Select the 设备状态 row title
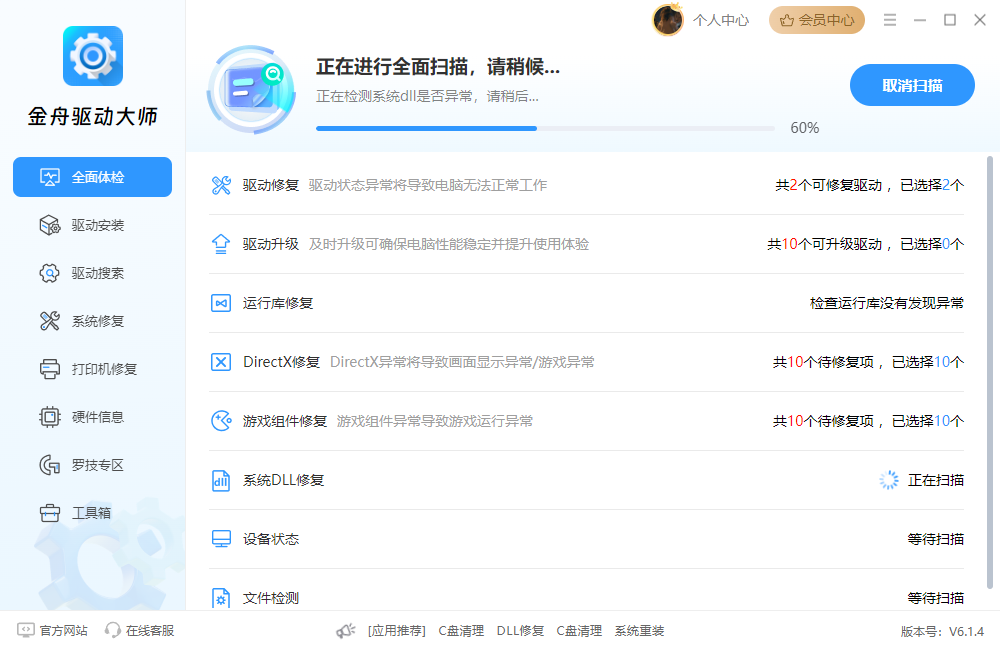This screenshot has width=1000, height=650. click(270, 539)
